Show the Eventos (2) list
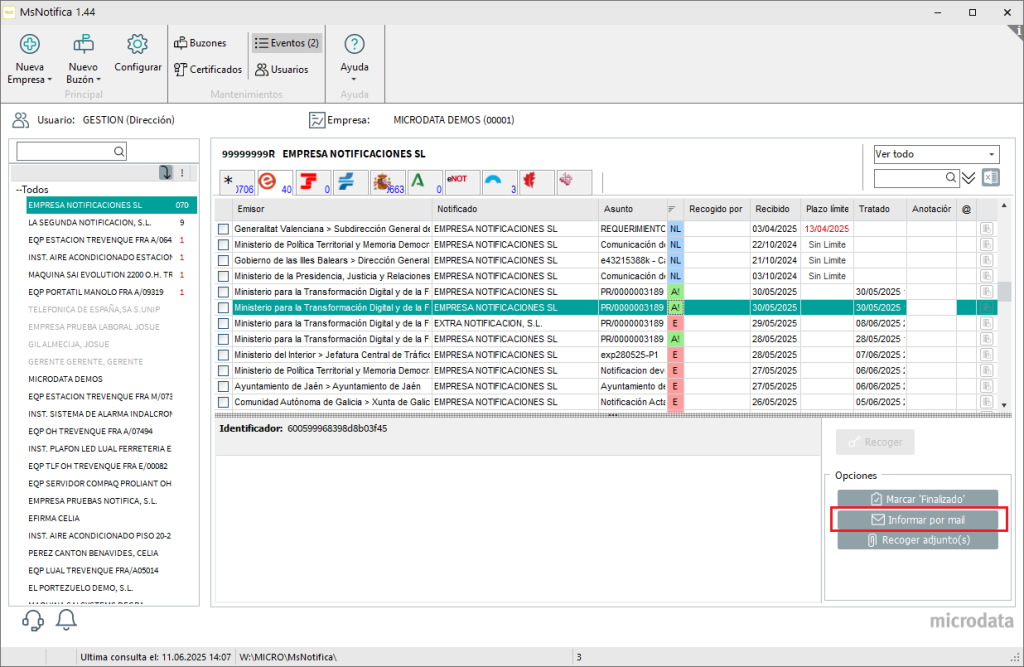 pos(287,43)
